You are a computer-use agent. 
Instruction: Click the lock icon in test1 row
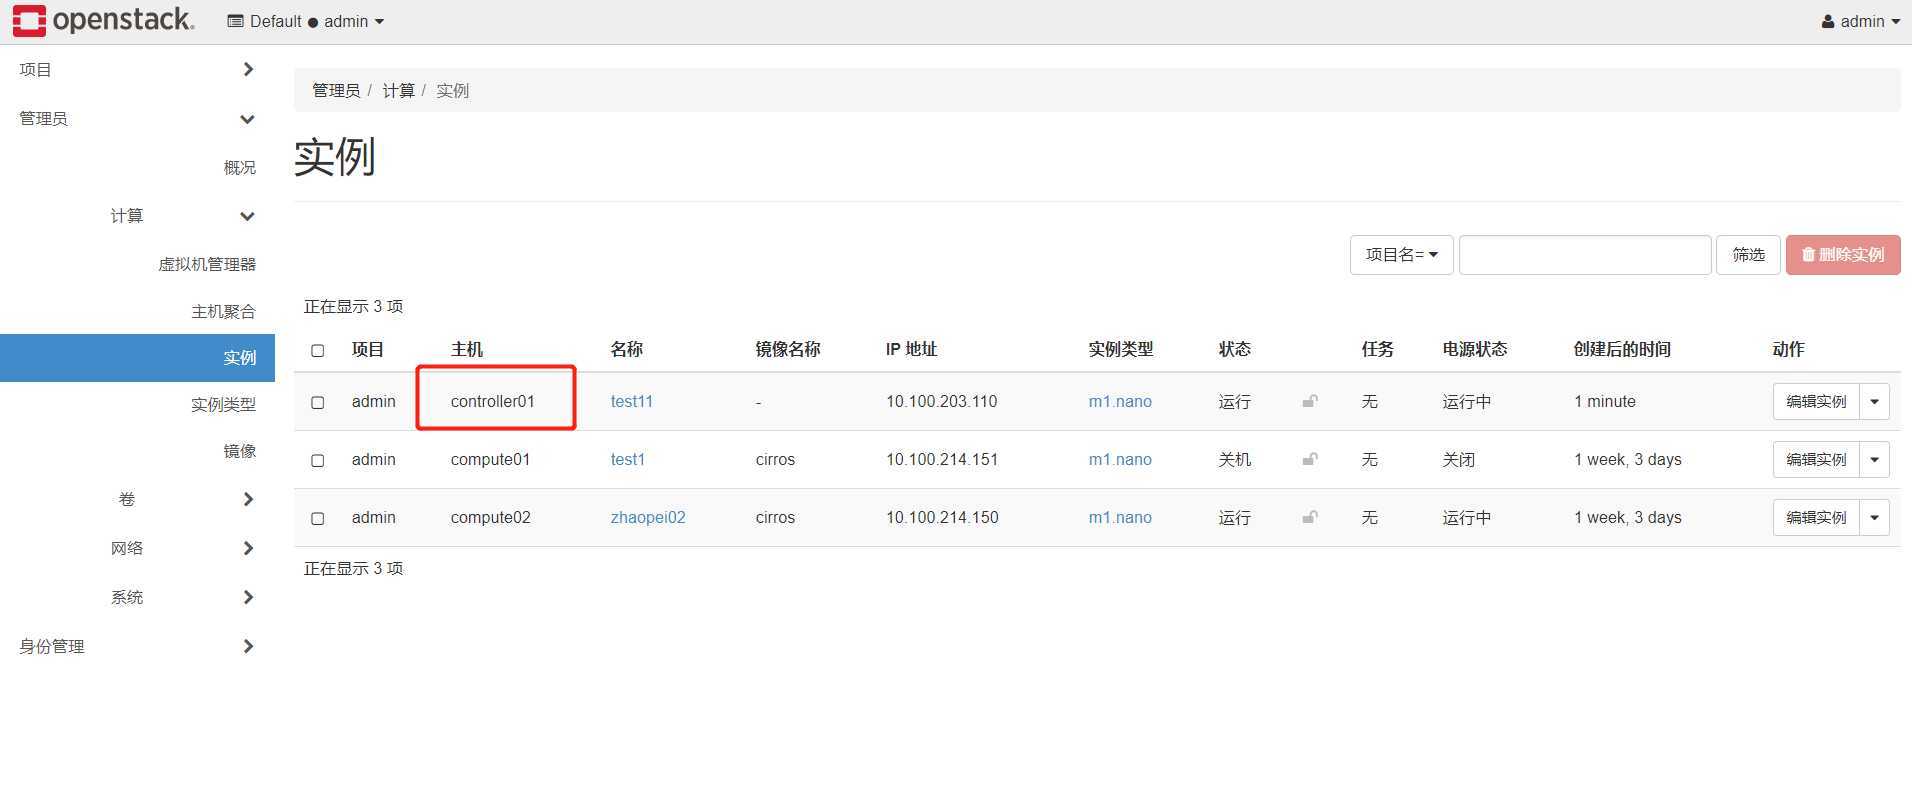coord(1309,459)
